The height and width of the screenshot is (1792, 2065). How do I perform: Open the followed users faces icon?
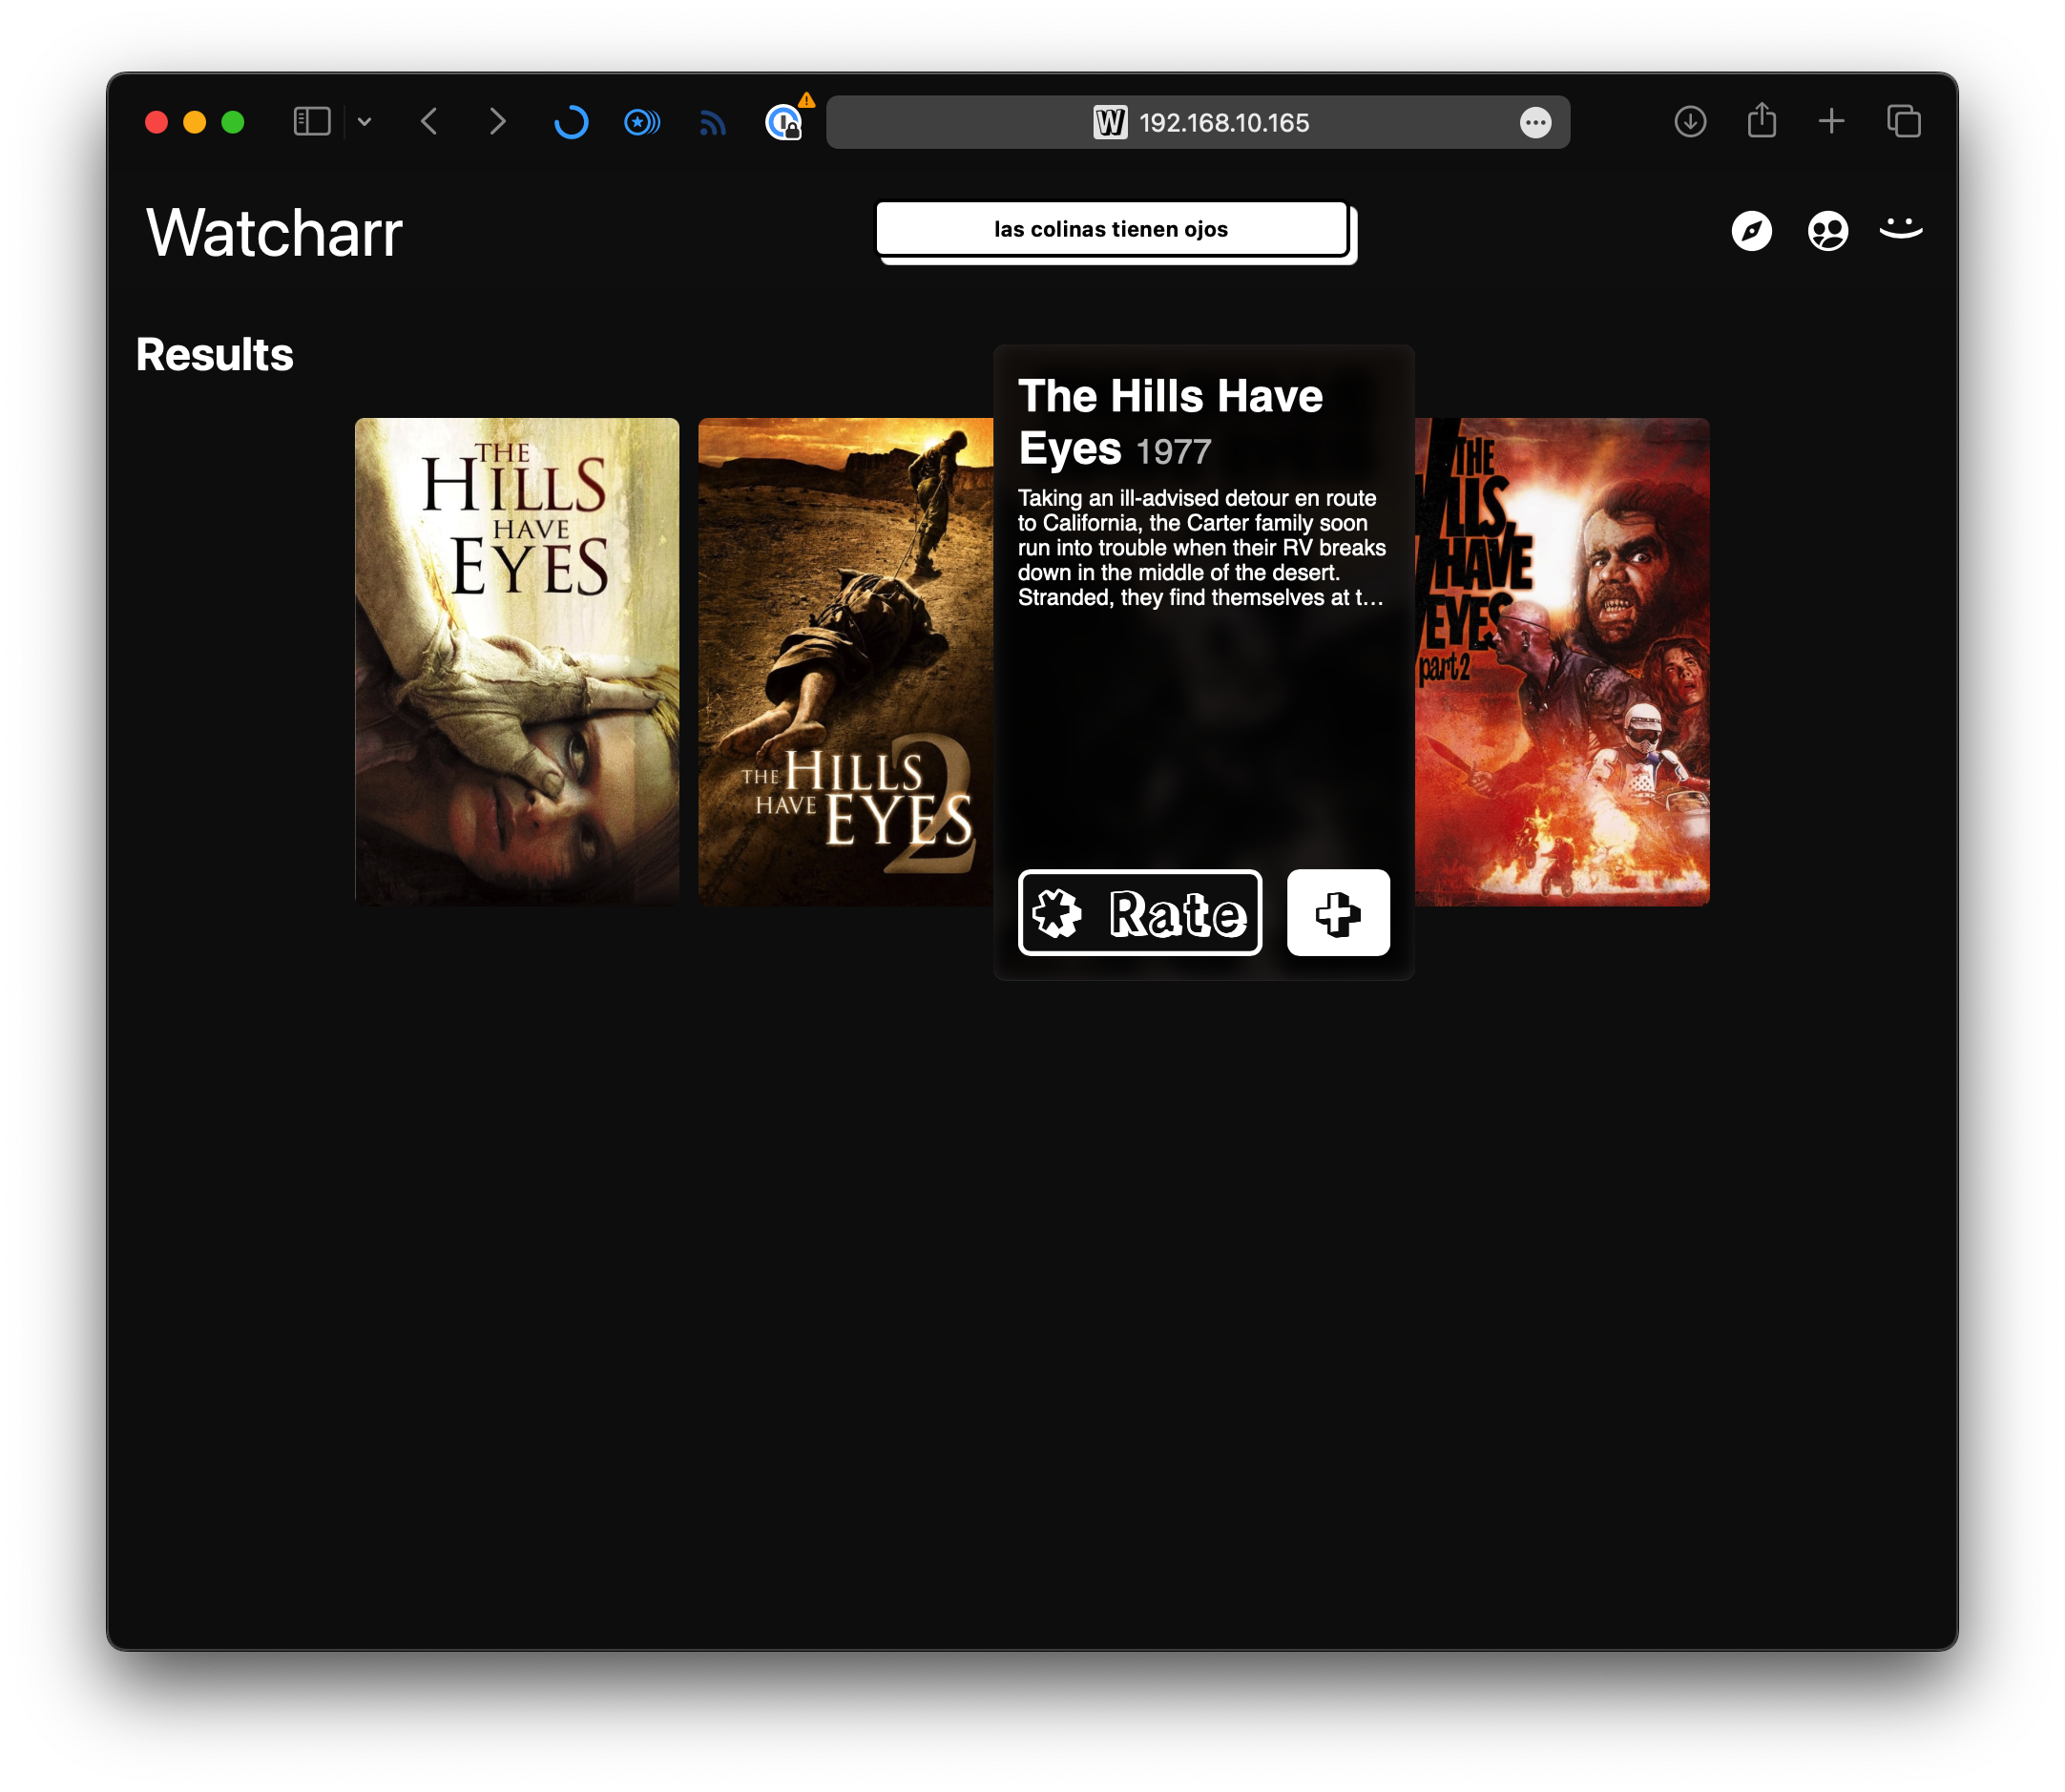1827,231
